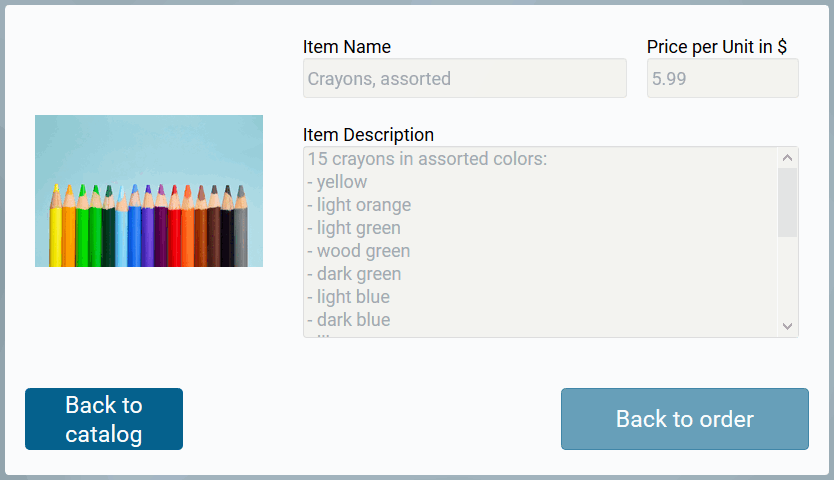The image size is (834, 480).
Task: Click the Item Name input field
Action: 464,78
